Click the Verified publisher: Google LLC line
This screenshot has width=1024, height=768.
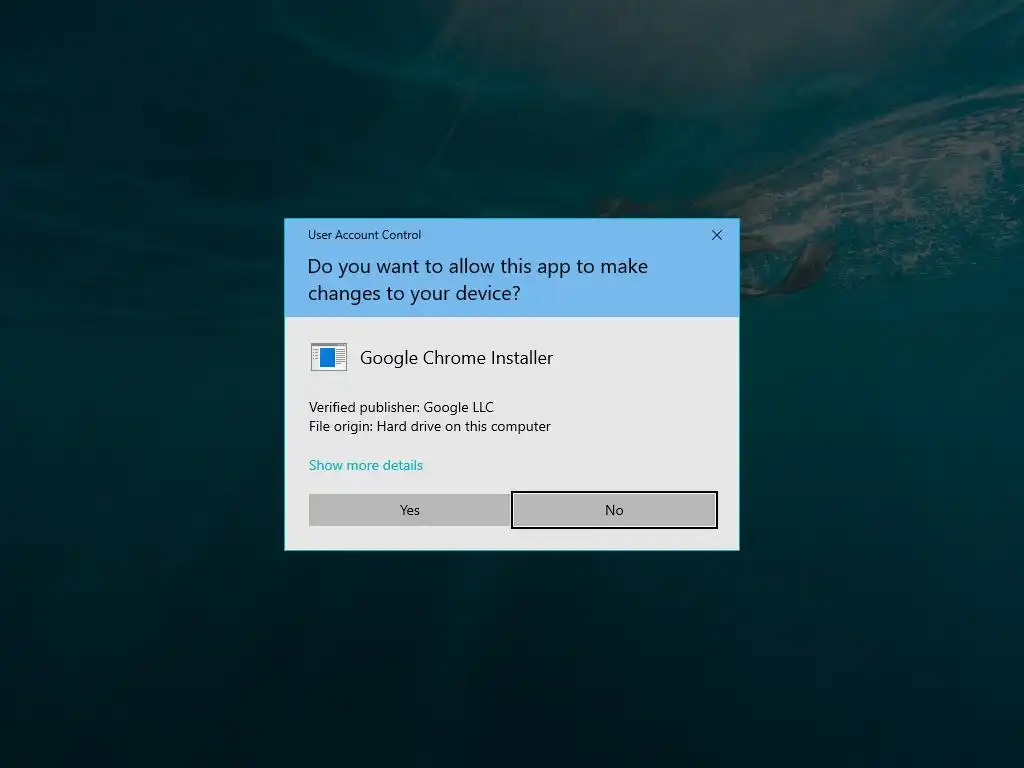(401, 408)
